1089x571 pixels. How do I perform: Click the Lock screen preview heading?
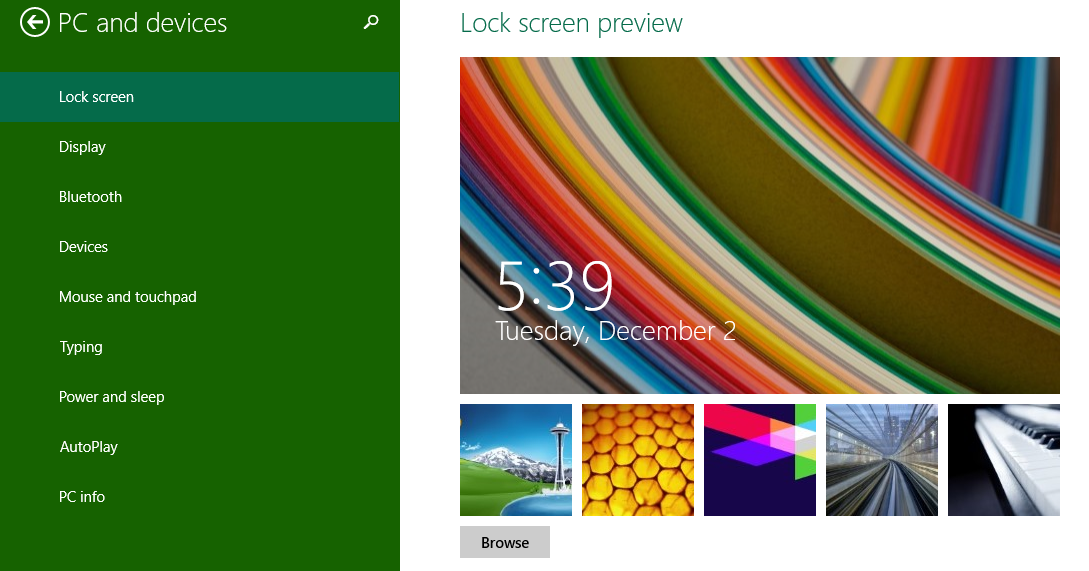pyautogui.click(x=572, y=23)
